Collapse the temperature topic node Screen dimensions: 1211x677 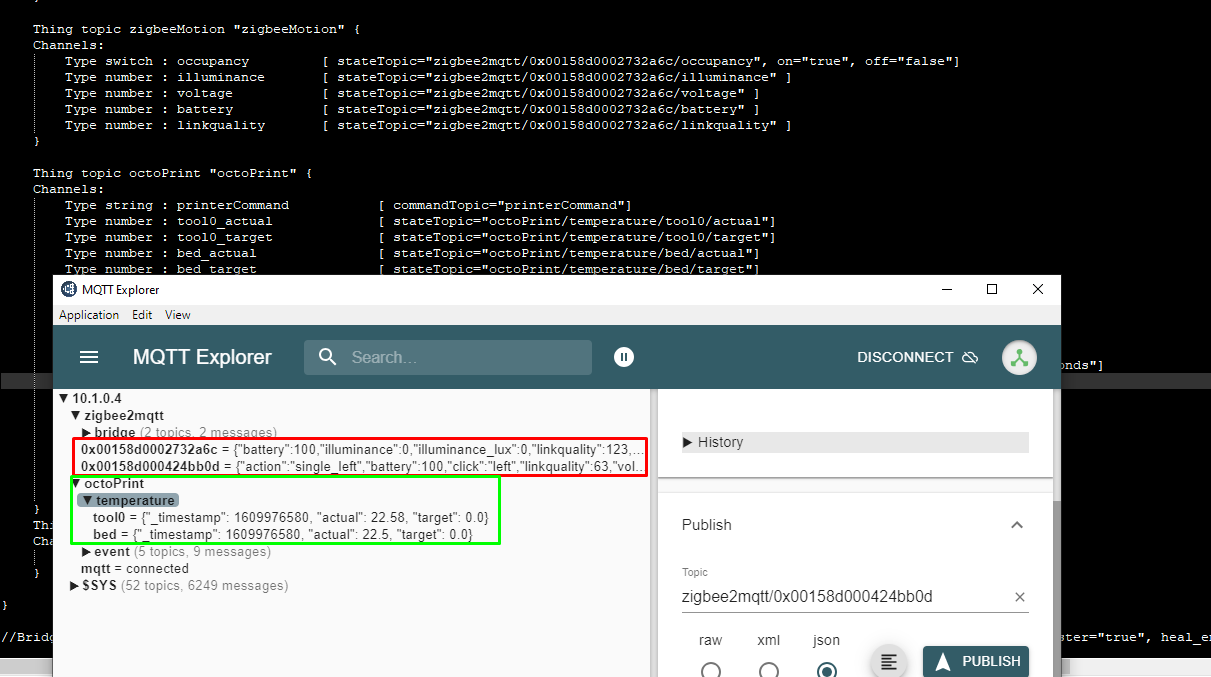click(87, 500)
